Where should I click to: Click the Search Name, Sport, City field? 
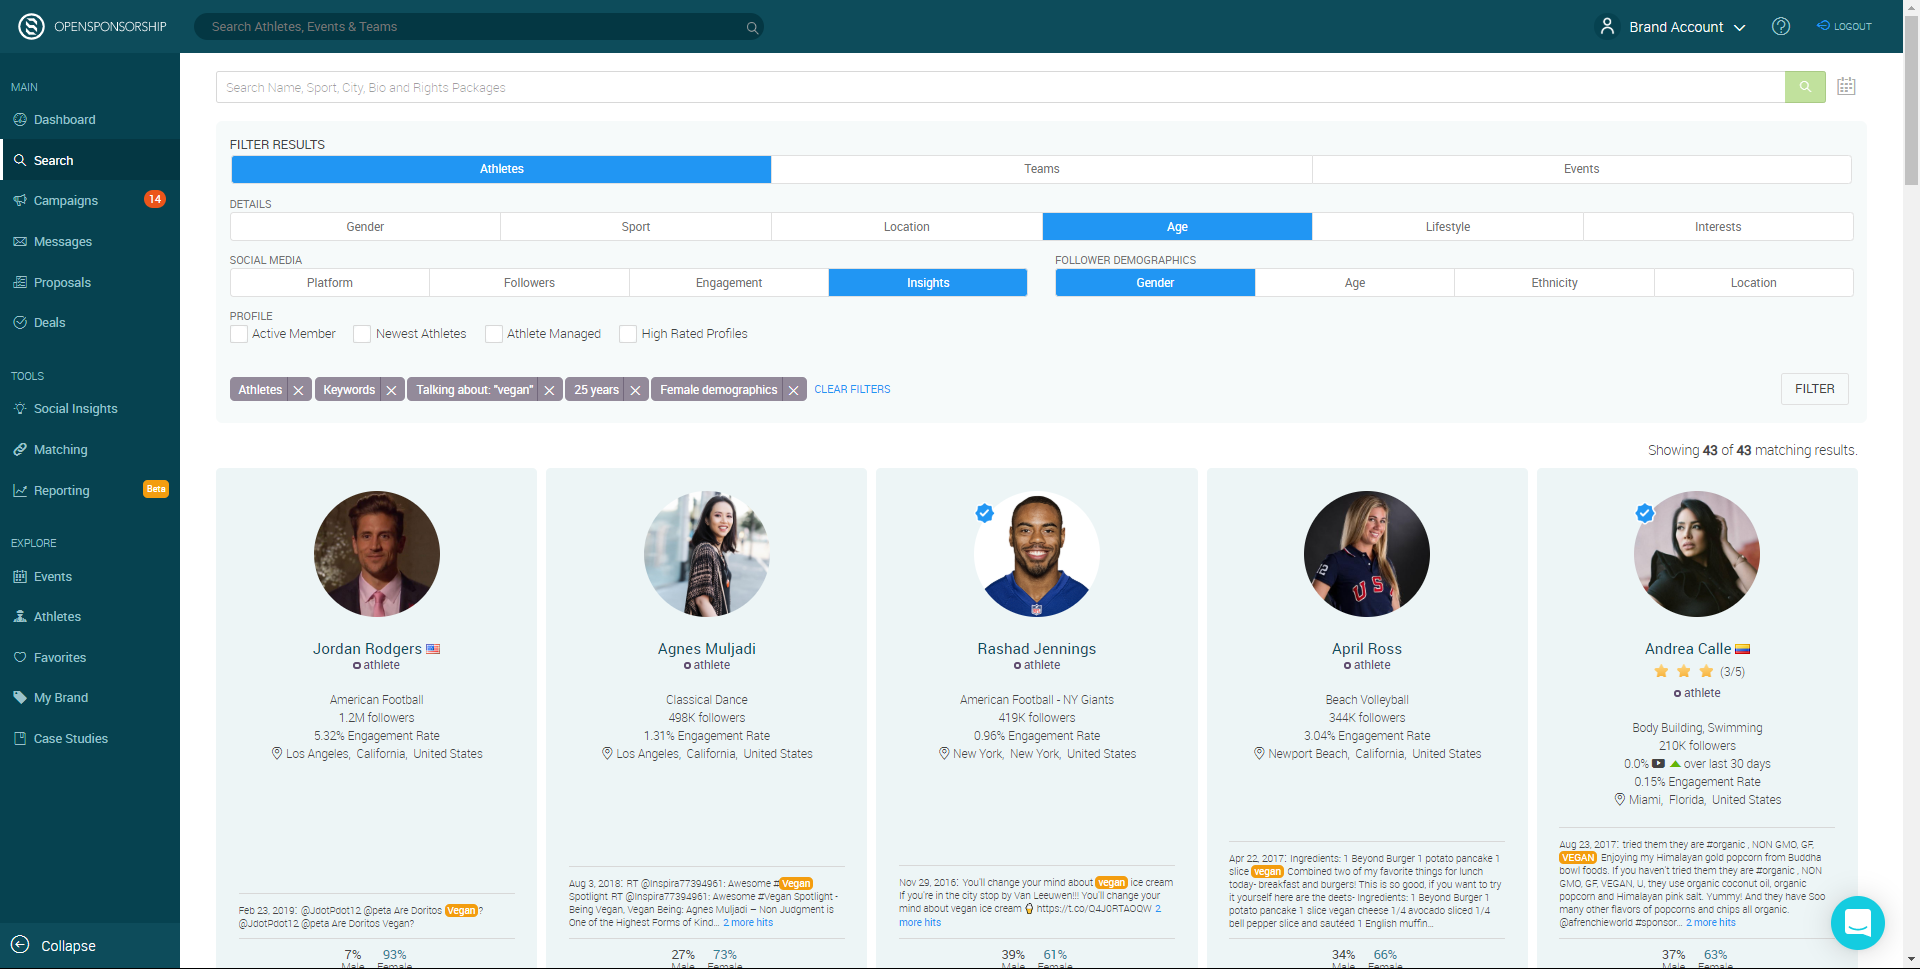click(x=1000, y=87)
